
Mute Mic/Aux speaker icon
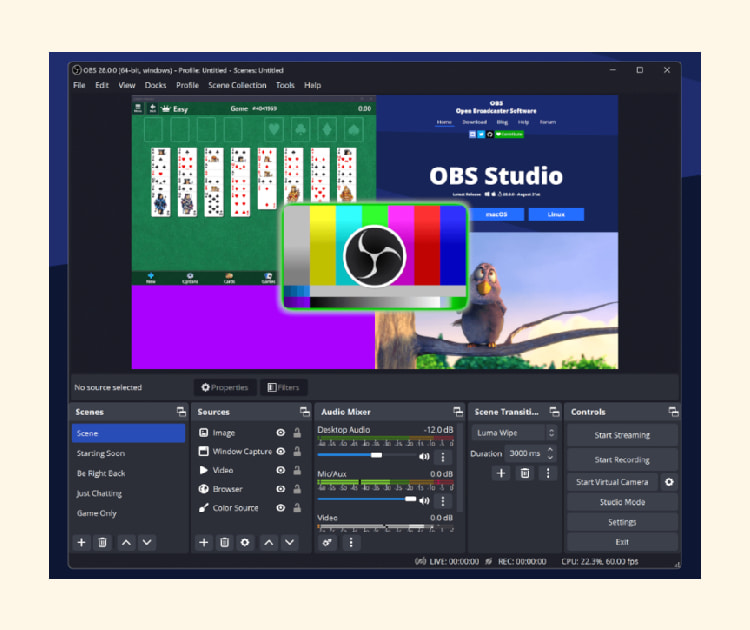(424, 500)
